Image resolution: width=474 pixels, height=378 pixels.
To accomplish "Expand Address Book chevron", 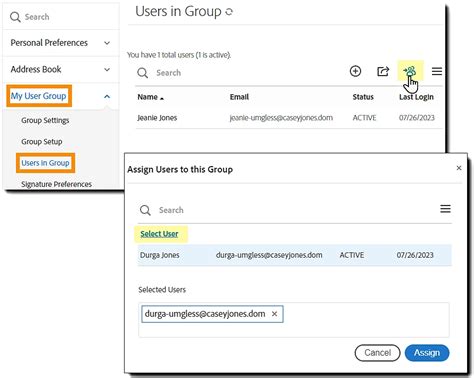I will click(107, 70).
